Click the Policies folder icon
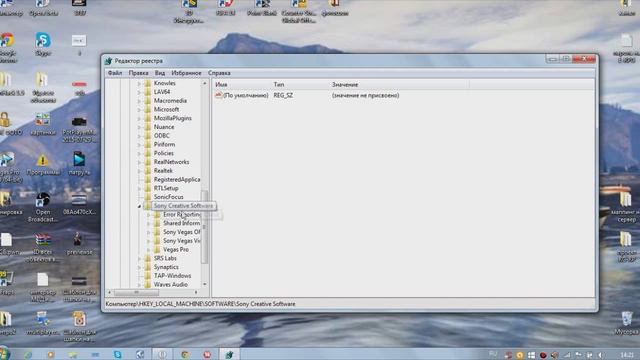640x360 pixels. pos(148,153)
